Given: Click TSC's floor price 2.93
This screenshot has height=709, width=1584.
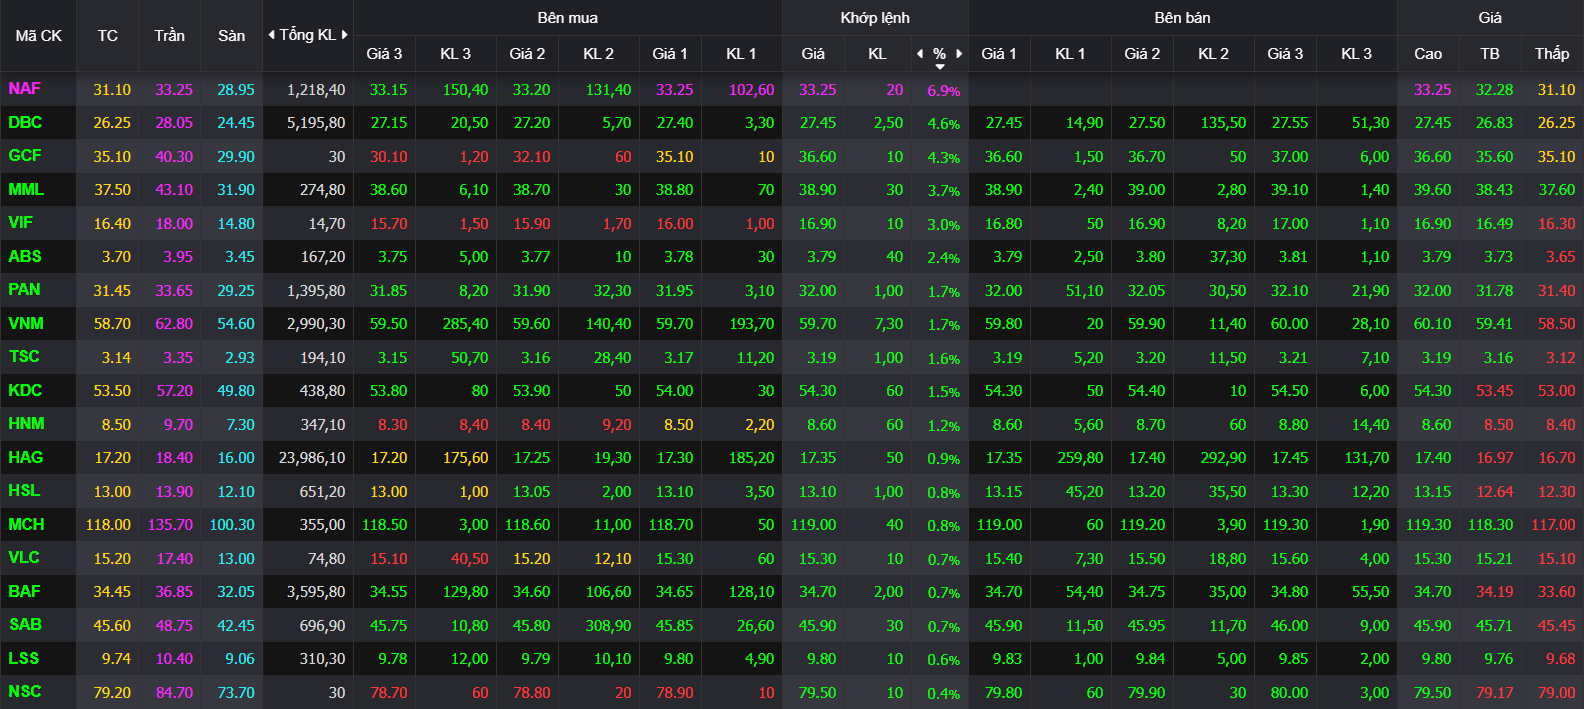Looking at the screenshot, I should coord(240,358).
